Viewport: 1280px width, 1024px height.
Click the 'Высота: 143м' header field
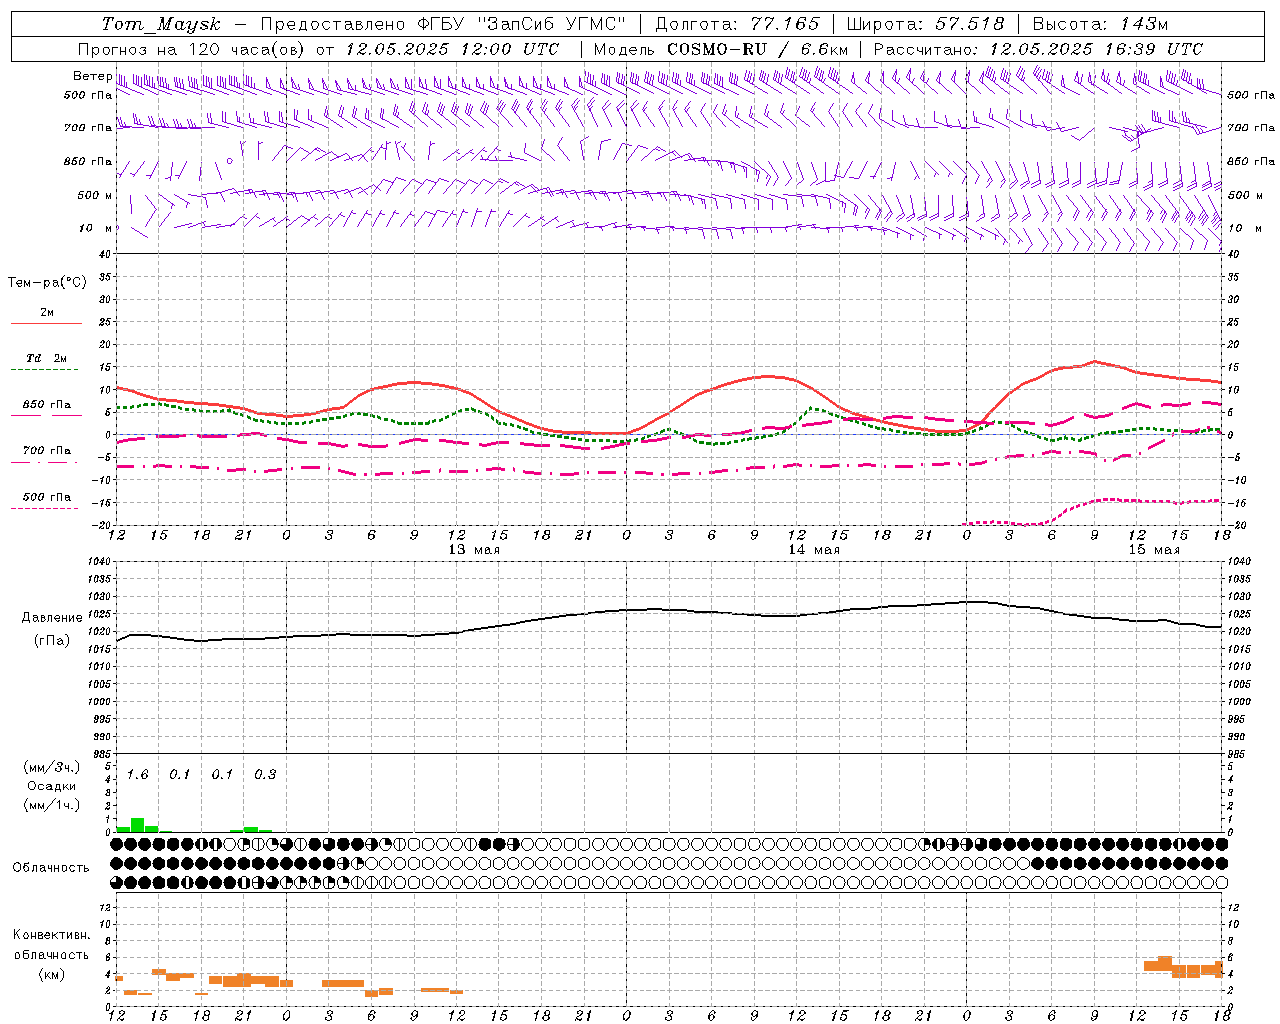click(1100, 24)
